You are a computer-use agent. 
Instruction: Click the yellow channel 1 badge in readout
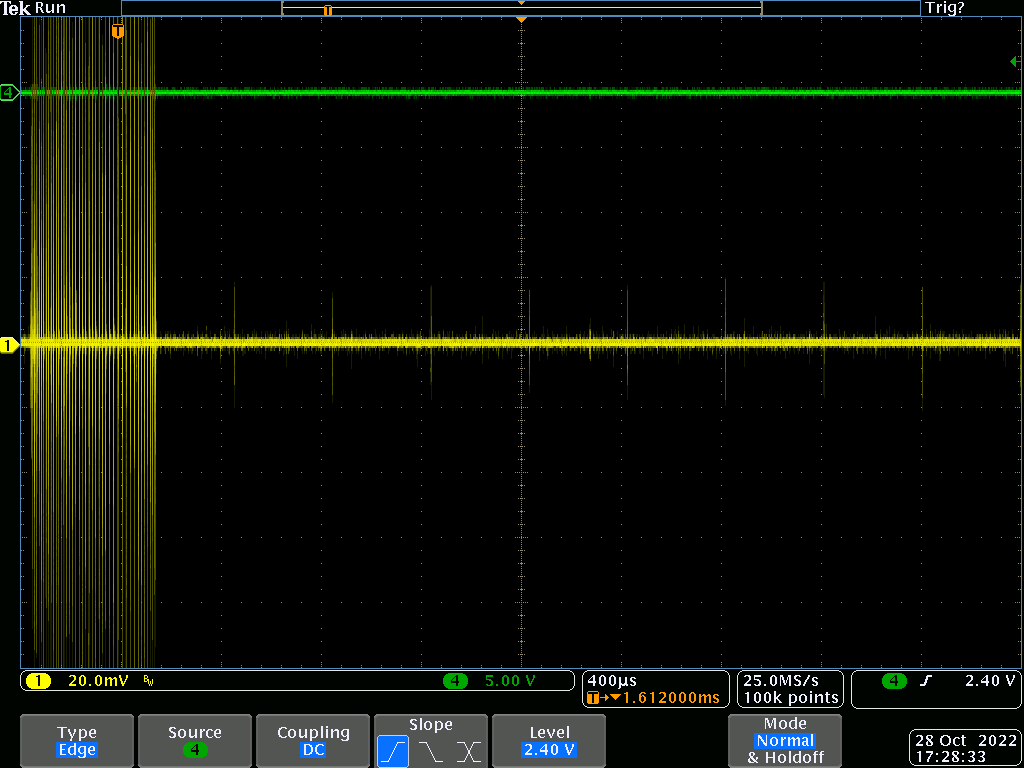pyautogui.click(x=38, y=681)
